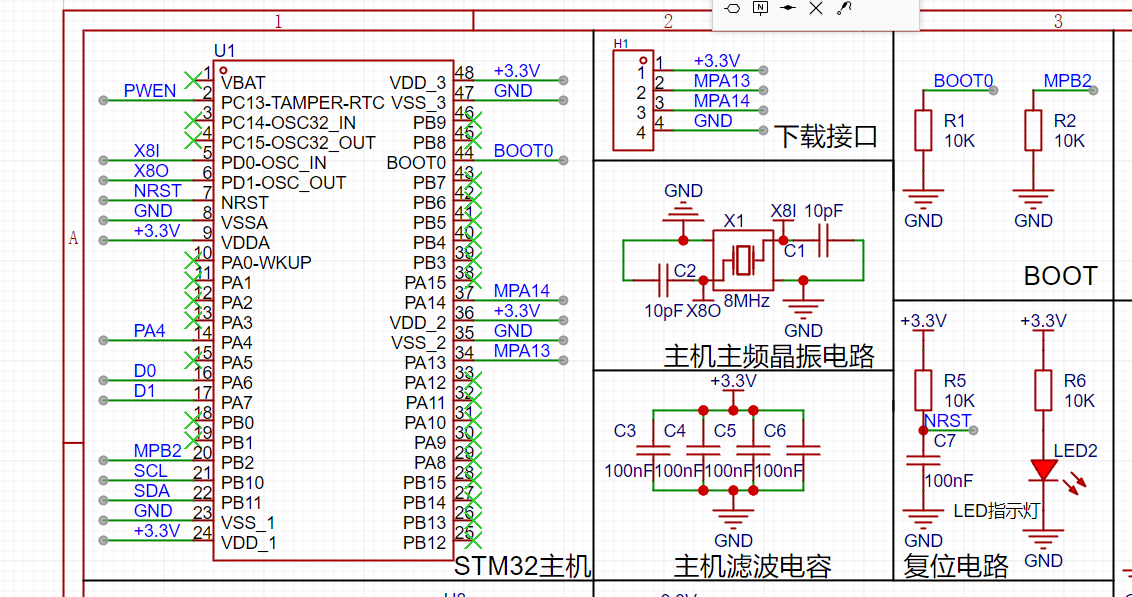This screenshot has height=597, width=1132.
Task: Select the voltage probe tool
Action: point(844,8)
